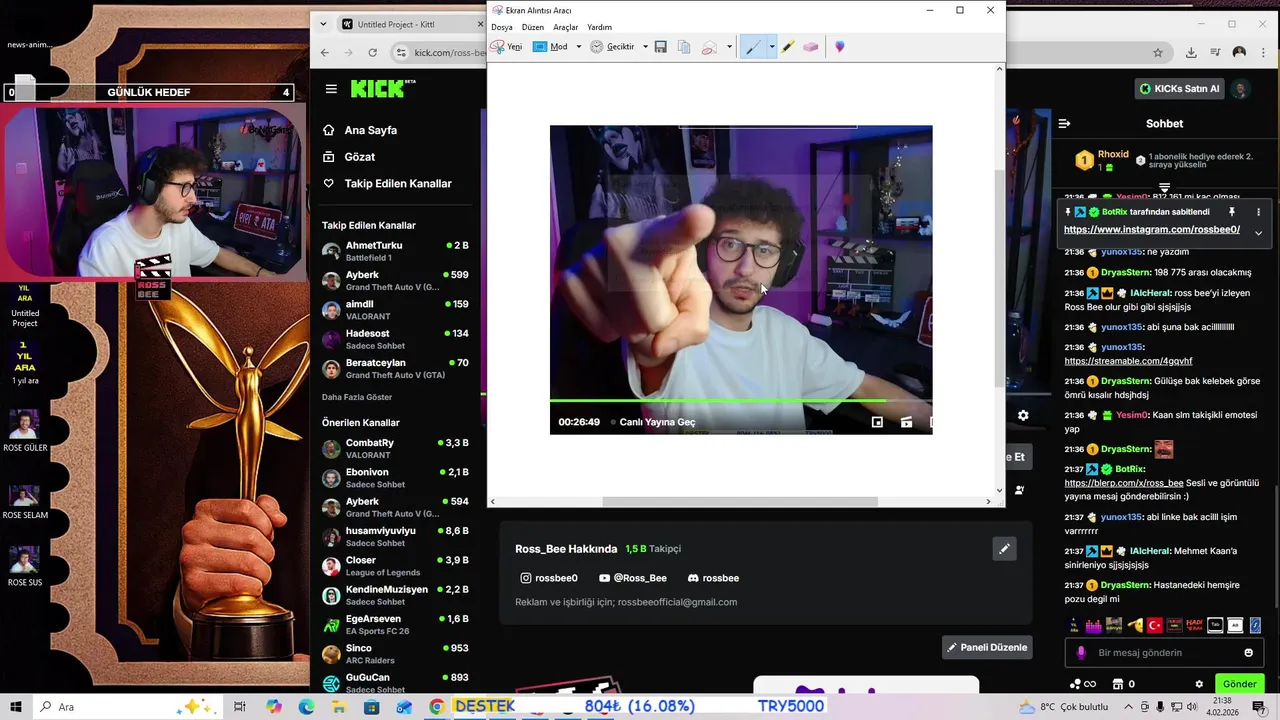This screenshot has width=1280, height=720.
Task: Click the Gönder send button
Action: (x=1239, y=684)
